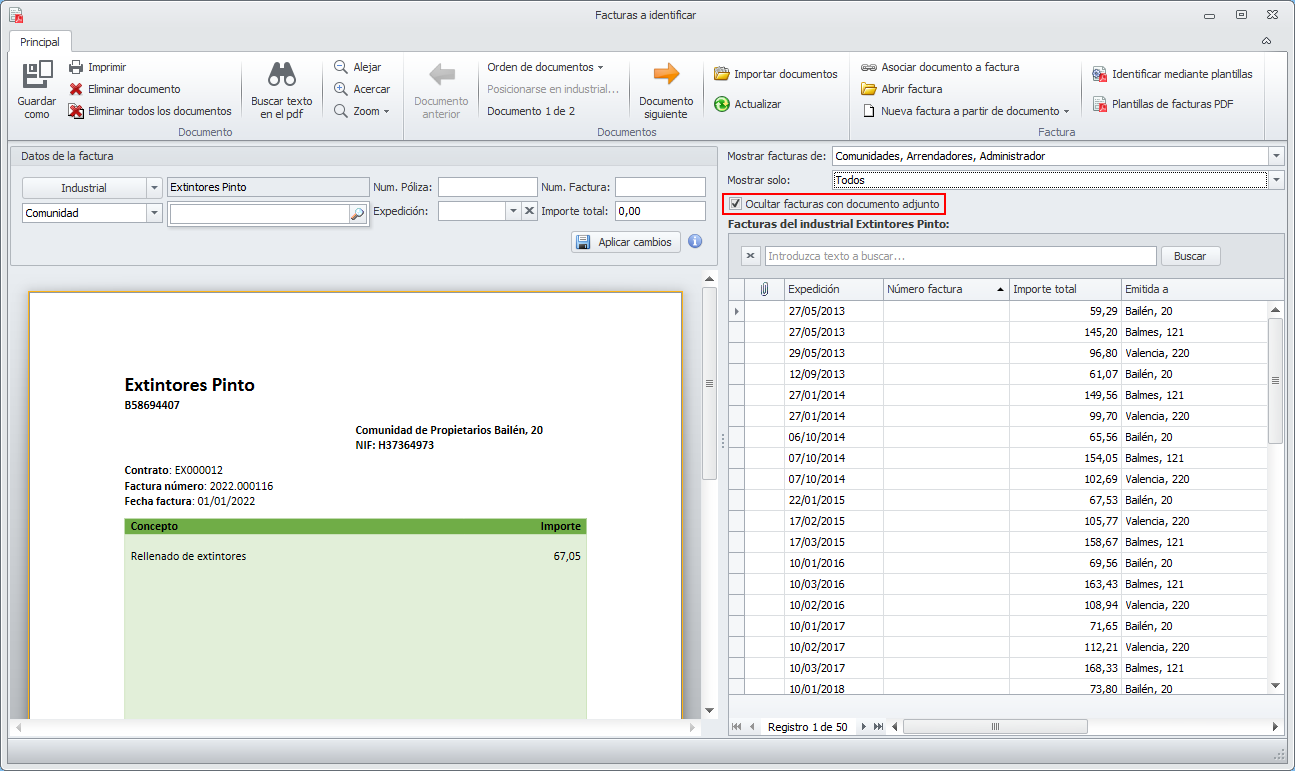
Task: Click Identificar mediante plantillas icon
Action: coord(1100,74)
